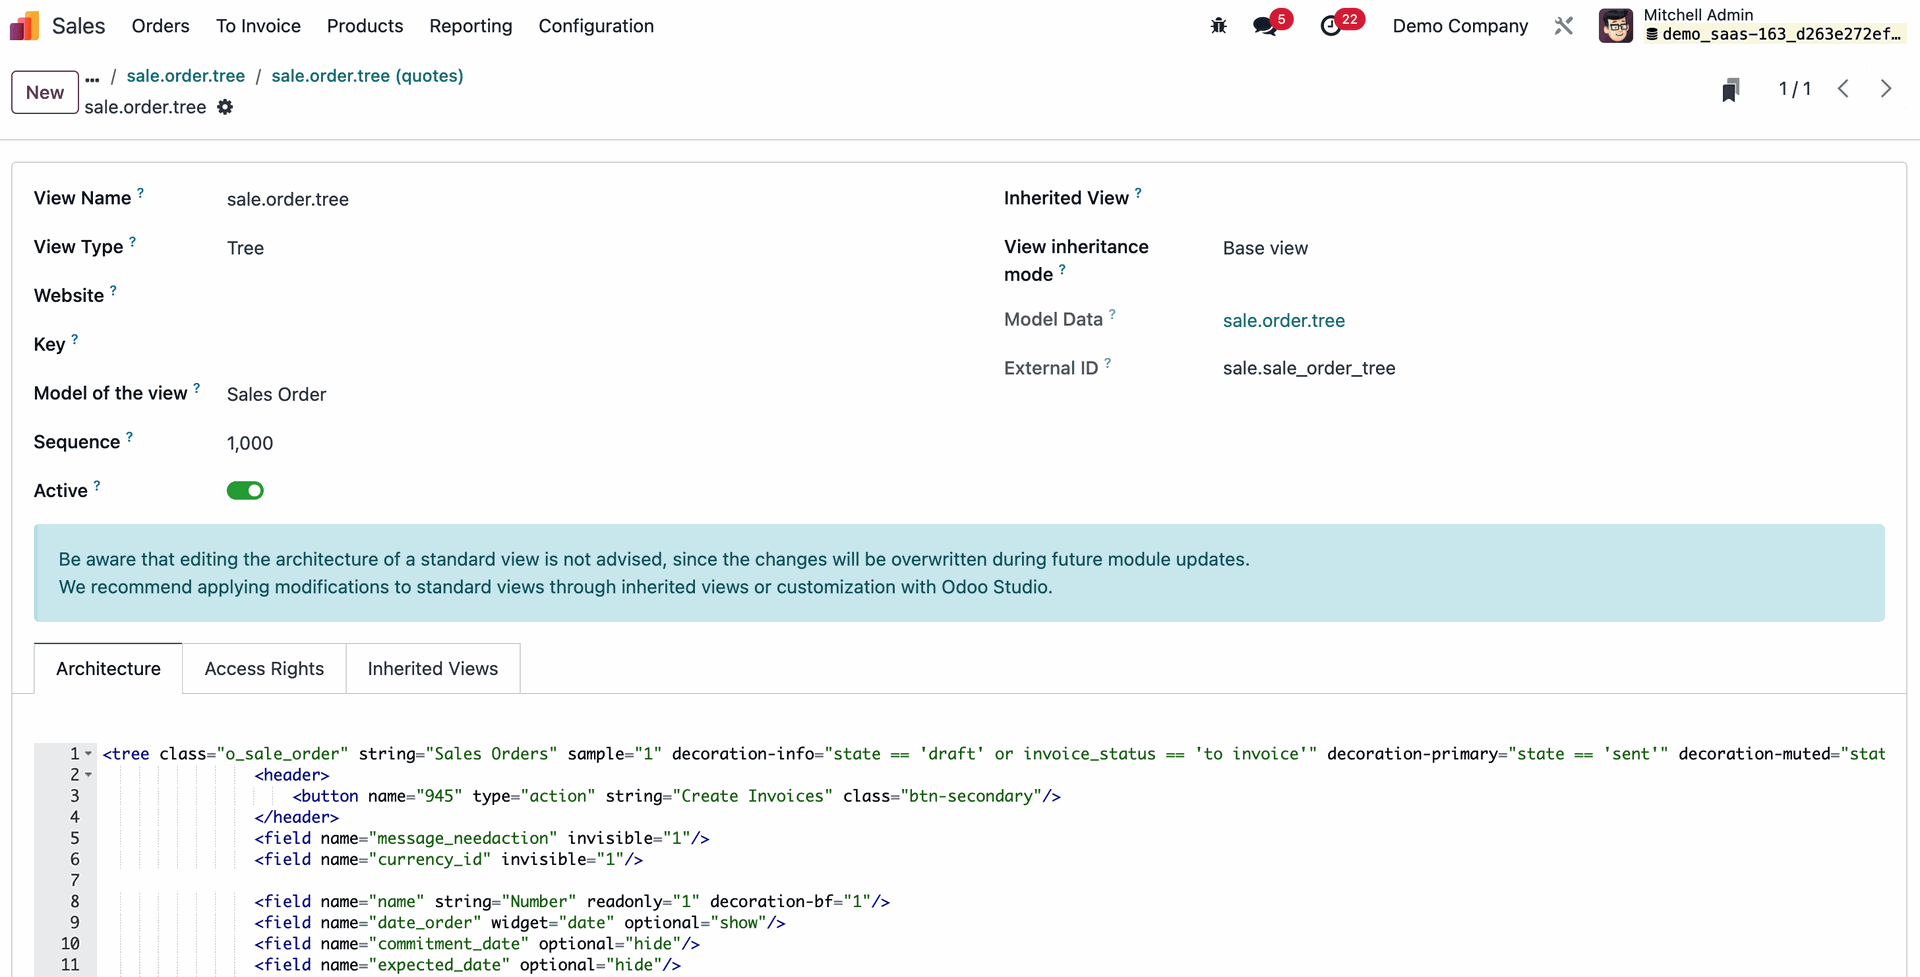The width and height of the screenshot is (1920, 977).
Task: Open the Configuration menu
Action: [596, 26]
